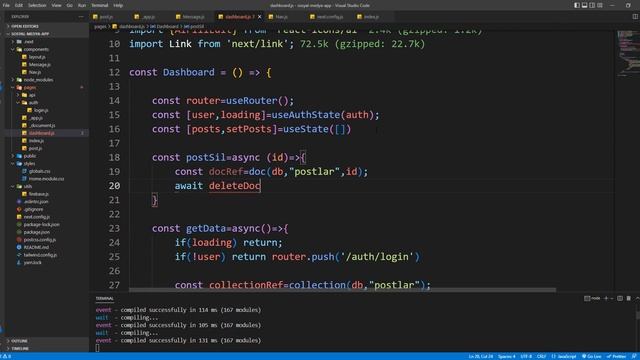Click the Prettier status bar item

[x=616, y=357]
